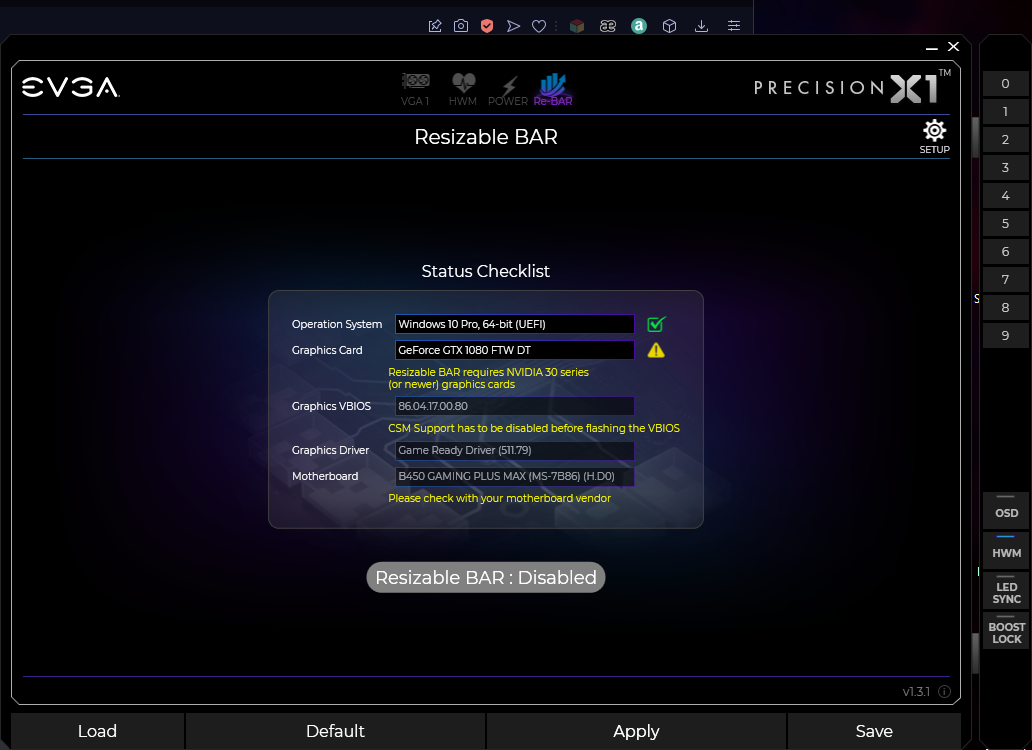The height and width of the screenshot is (750, 1032).
Task: Close the Precision X1 window
Action: (x=953, y=47)
